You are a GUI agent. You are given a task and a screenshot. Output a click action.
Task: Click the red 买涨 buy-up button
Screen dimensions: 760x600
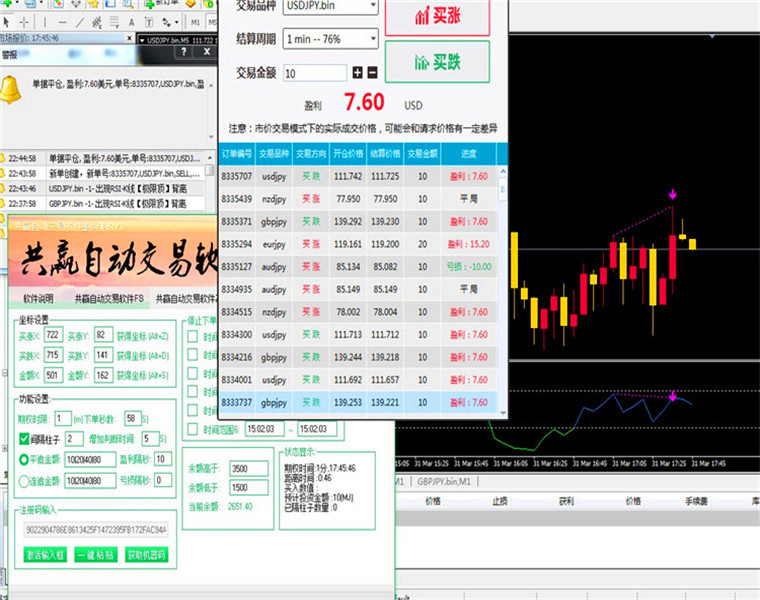point(437,16)
